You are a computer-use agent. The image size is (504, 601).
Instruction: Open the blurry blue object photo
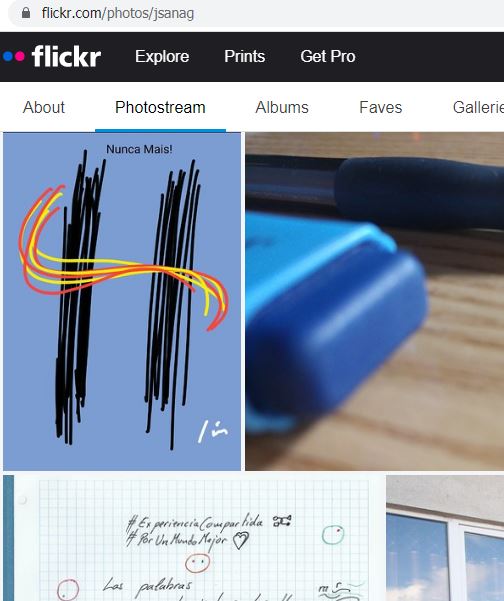click(x=374, y=301)
